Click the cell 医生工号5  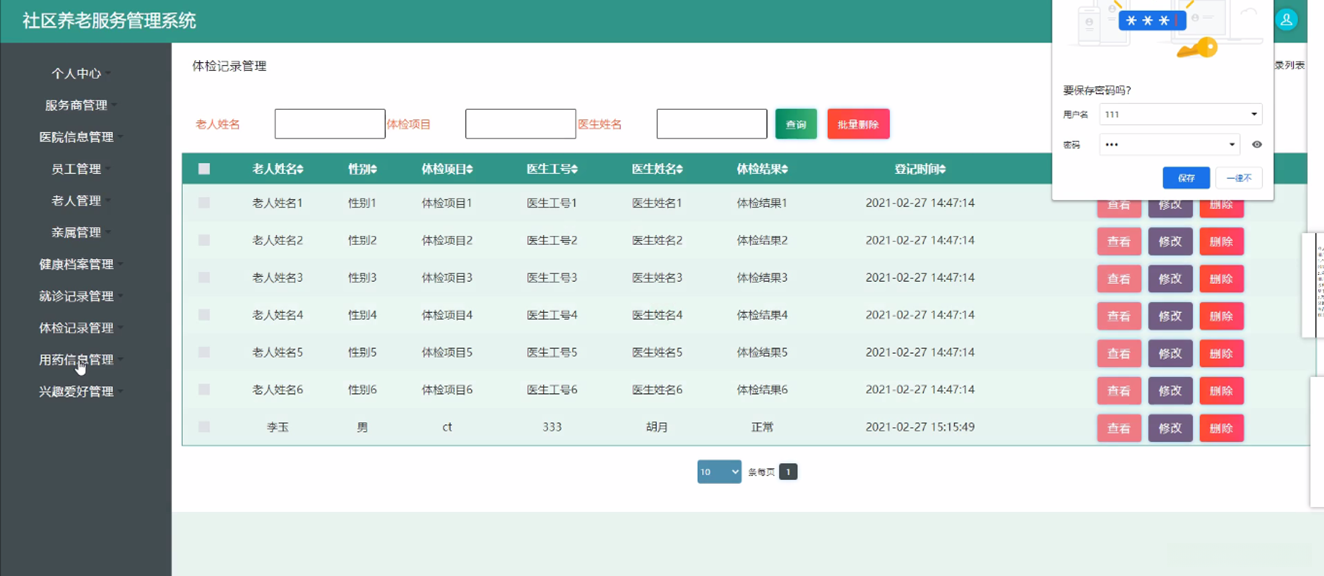pos(552,352)
